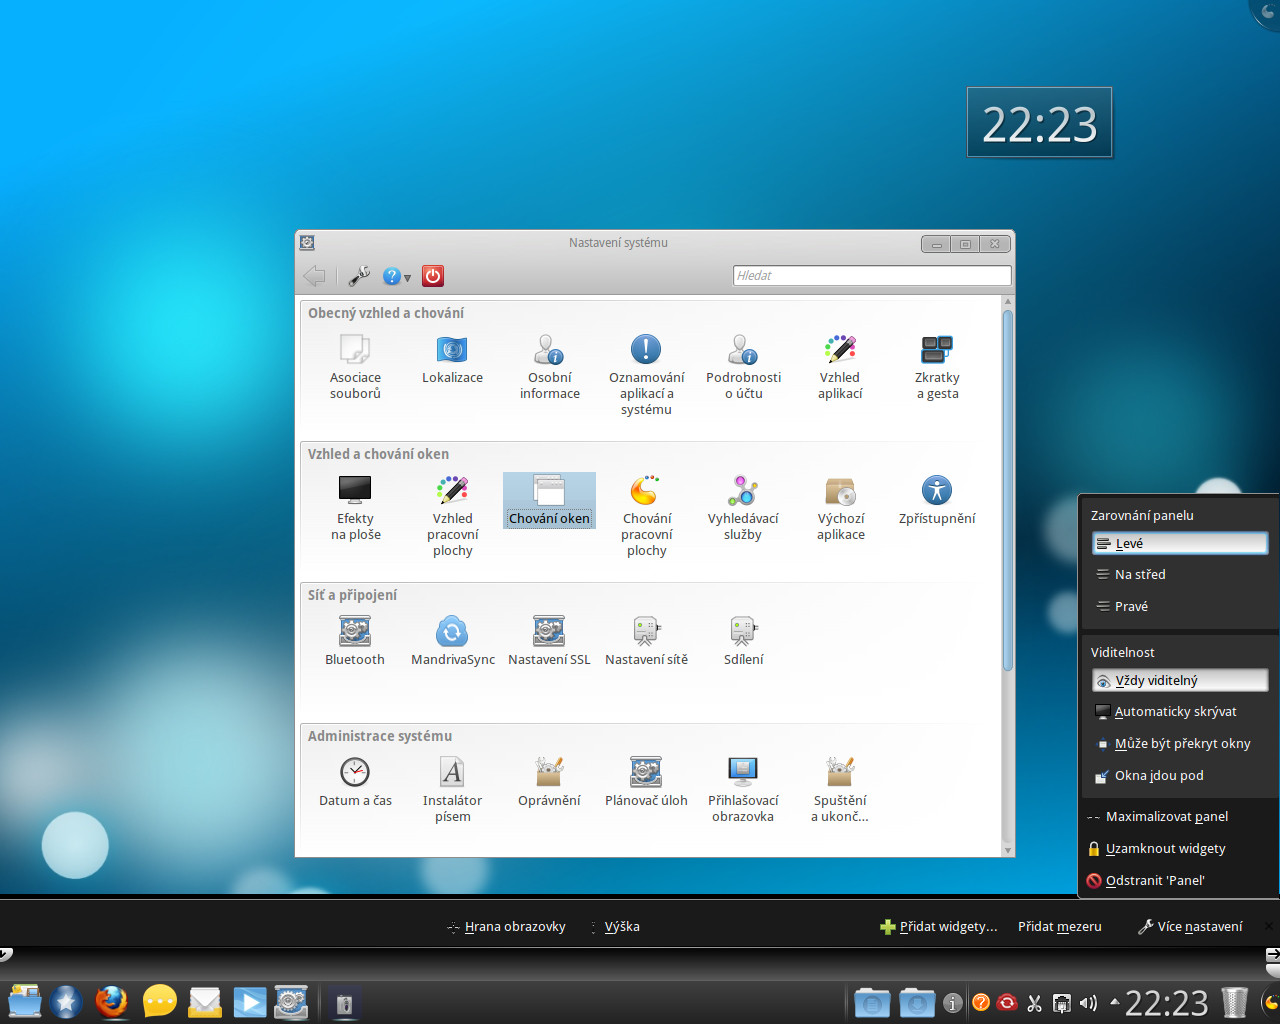This screenshot has height=1024, width=1280.
Task: Click Přidat widgety button
Action: pos(939,927)
